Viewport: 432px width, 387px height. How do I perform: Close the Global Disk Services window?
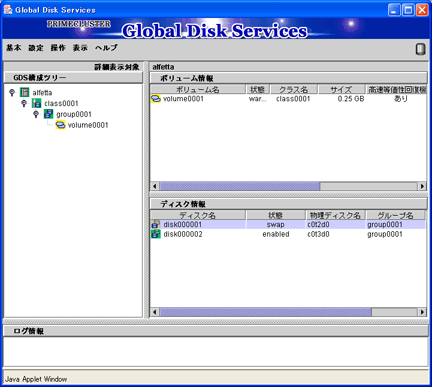pos(422,10)
